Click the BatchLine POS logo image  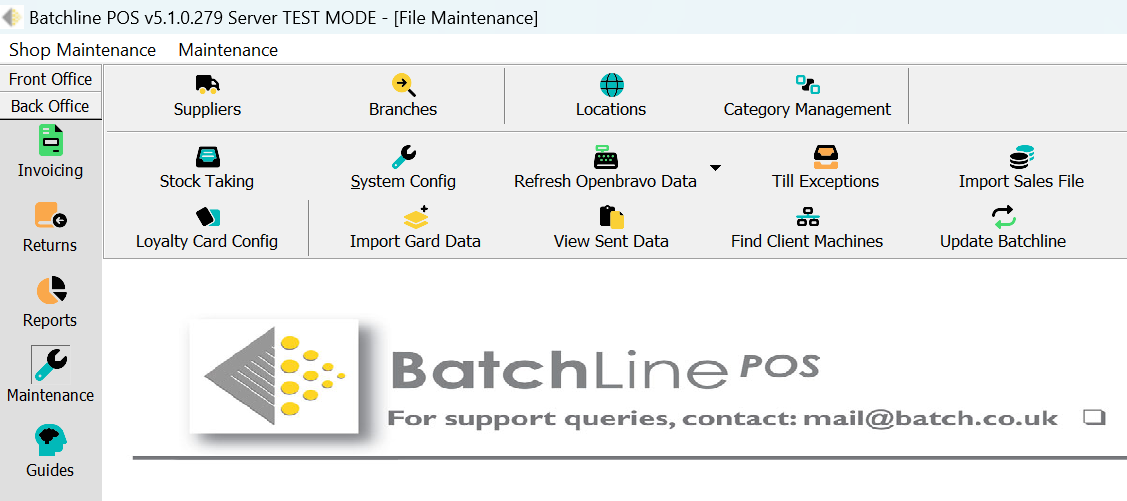(x=274, y=376)
